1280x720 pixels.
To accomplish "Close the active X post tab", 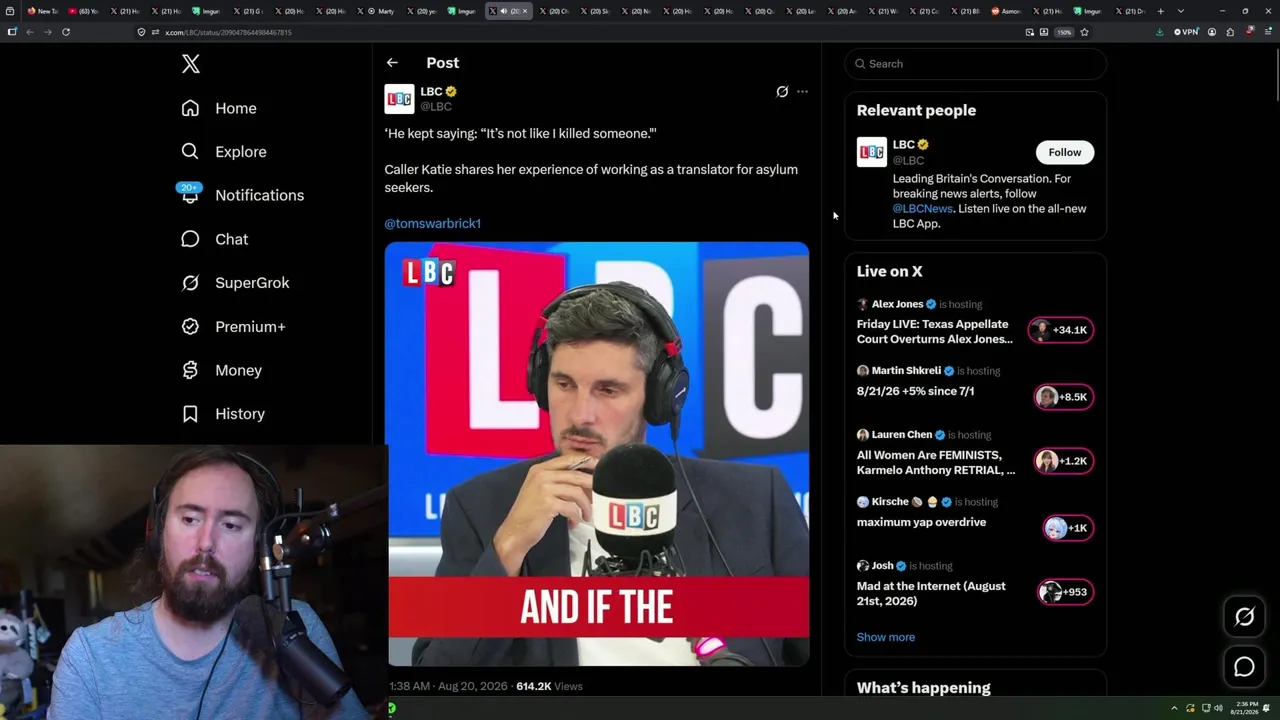I will [525, 11].
